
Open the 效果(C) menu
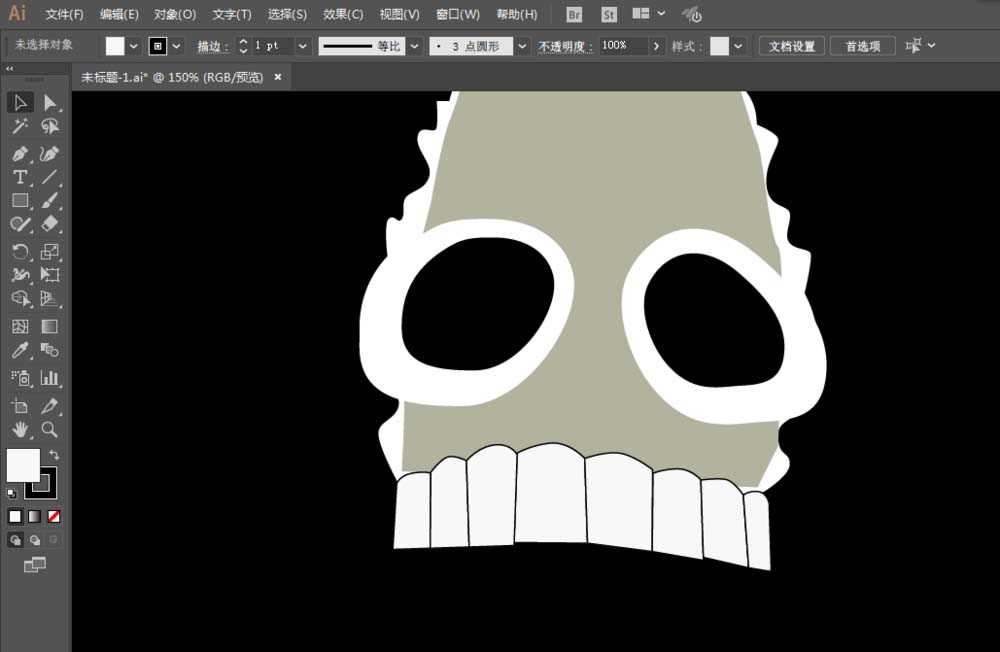click(343, 14)
